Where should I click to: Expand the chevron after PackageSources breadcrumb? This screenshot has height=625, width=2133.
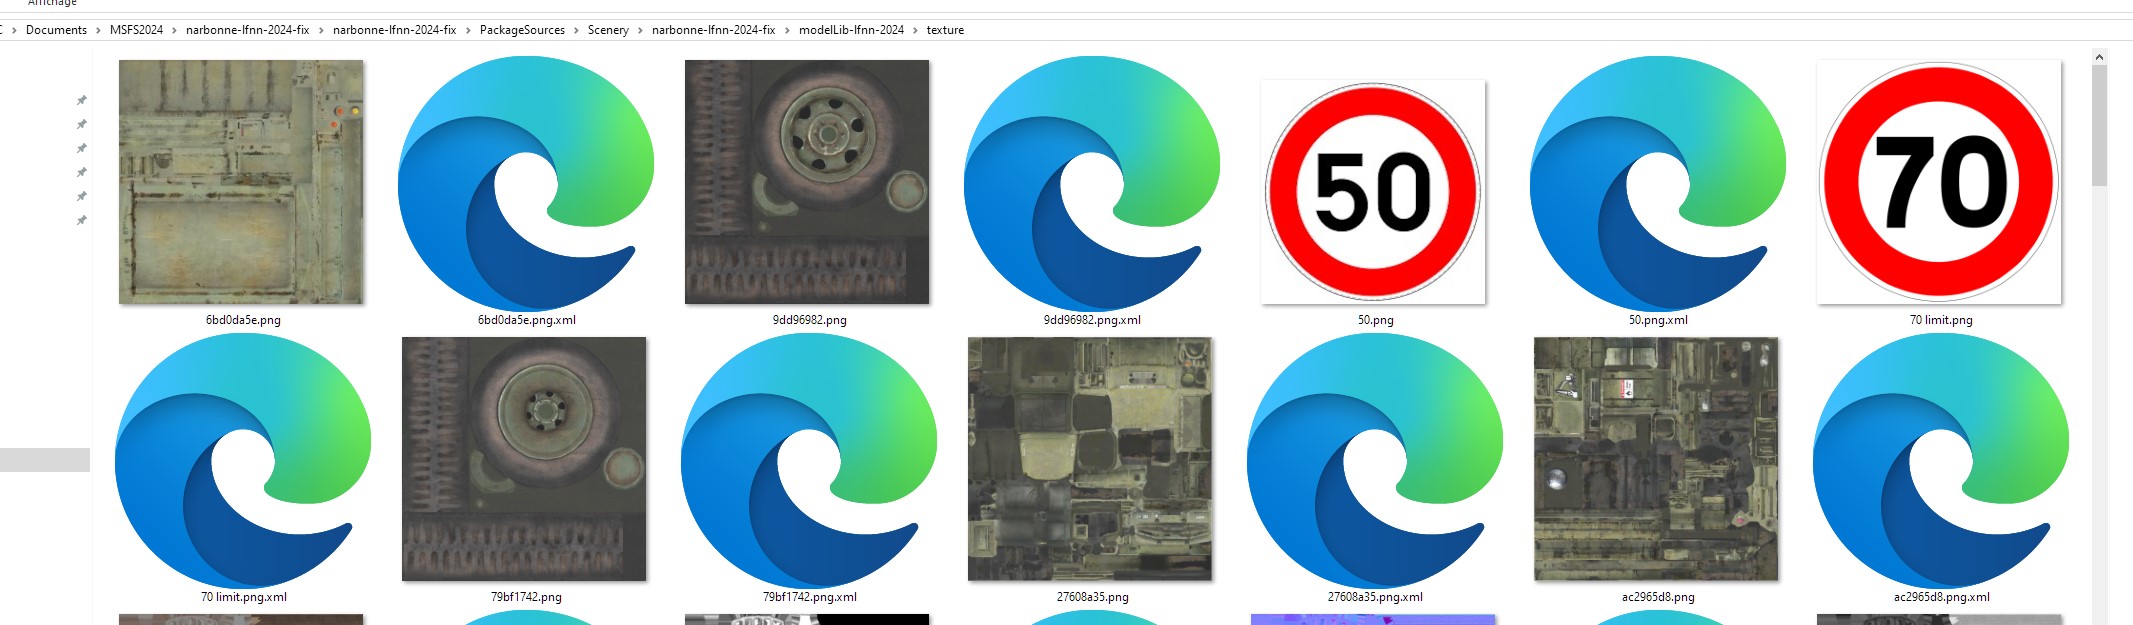coord(577,30)
